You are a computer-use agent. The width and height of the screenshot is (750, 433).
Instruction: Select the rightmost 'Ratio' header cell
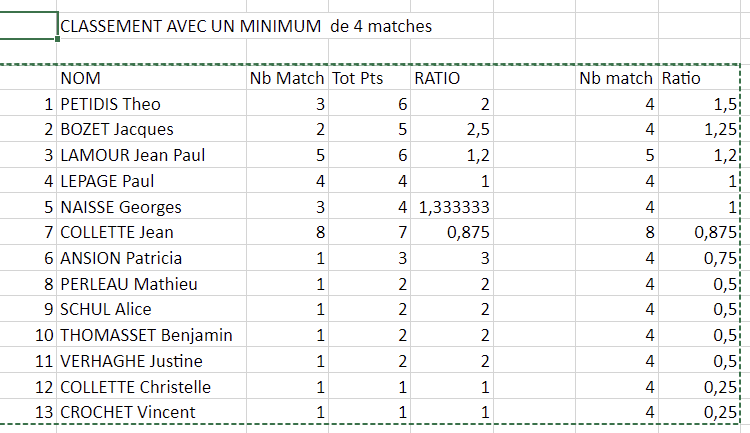pos(680,78)
